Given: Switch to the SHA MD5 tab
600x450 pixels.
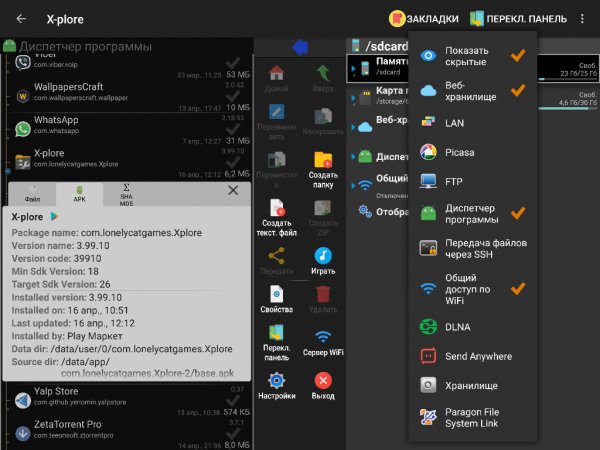Looking at the screenshot, I should [126, 194].
